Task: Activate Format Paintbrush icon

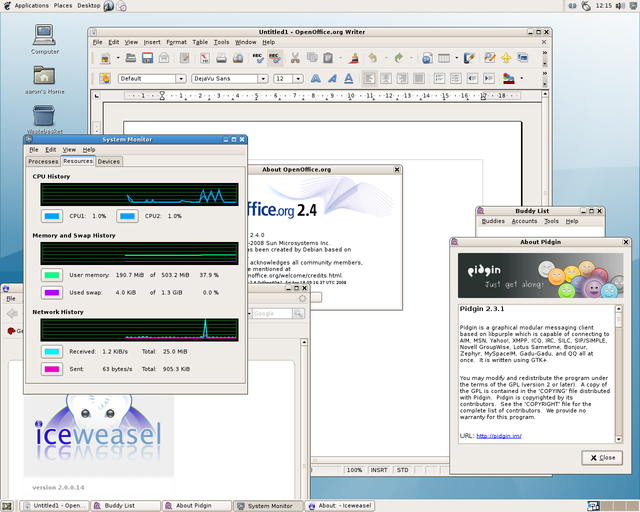Action: point(353,58)
